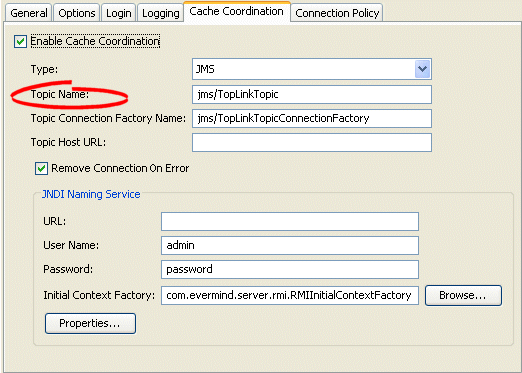The width and height of the screenshot is (522, 373).
Task: Switch to the General tab
Action: 29,13
